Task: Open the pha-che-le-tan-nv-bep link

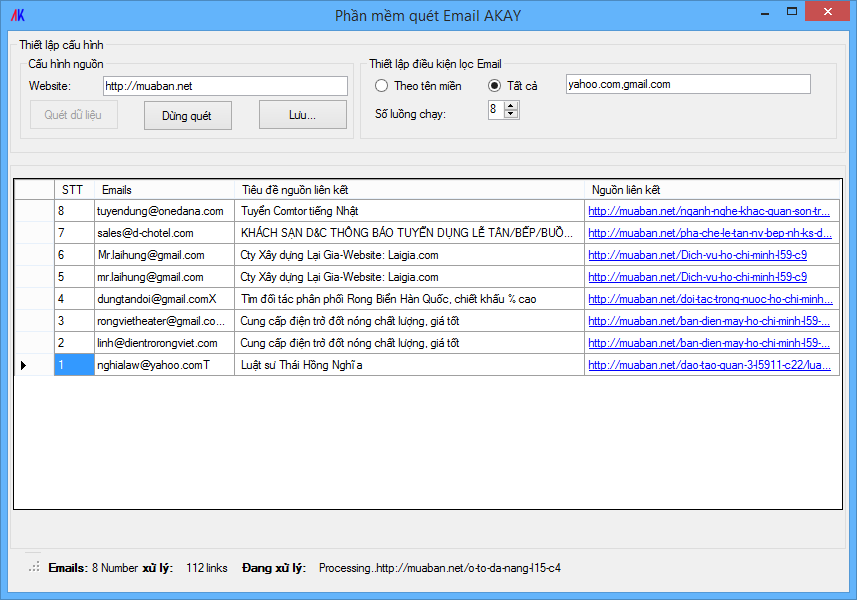Action: (710, 233)
